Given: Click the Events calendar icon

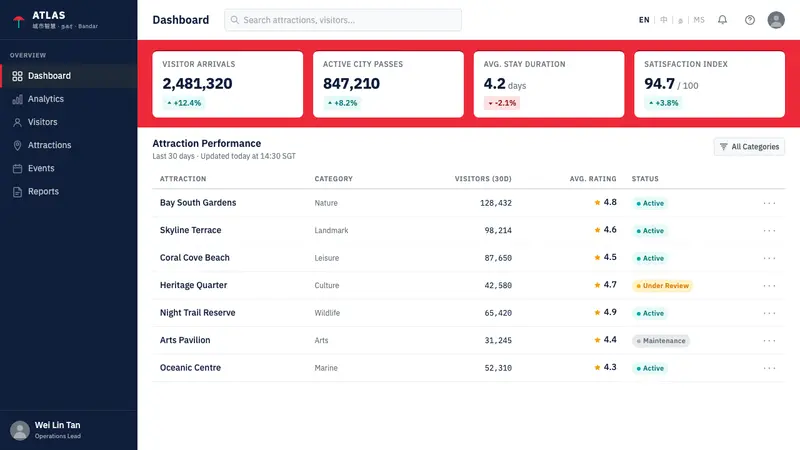Looking at the screenshot, I should [x=17, y=168].
